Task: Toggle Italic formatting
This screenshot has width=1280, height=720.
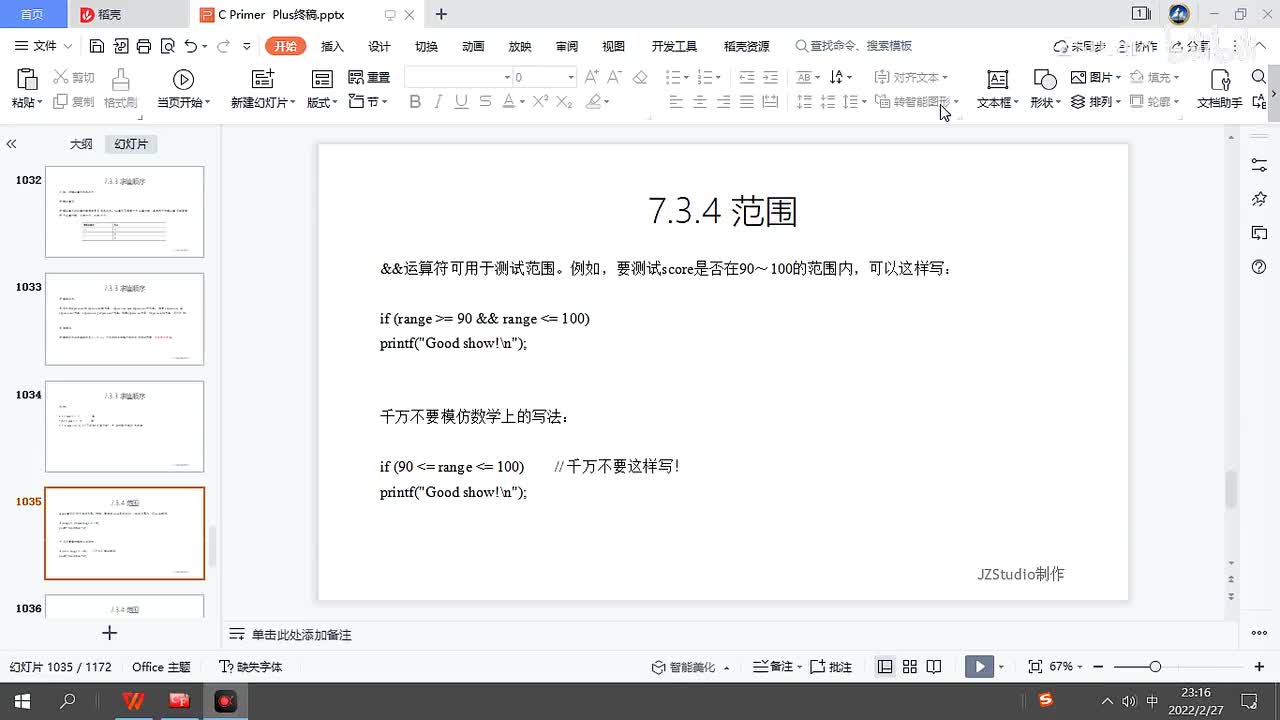Action: pos(438,101)
